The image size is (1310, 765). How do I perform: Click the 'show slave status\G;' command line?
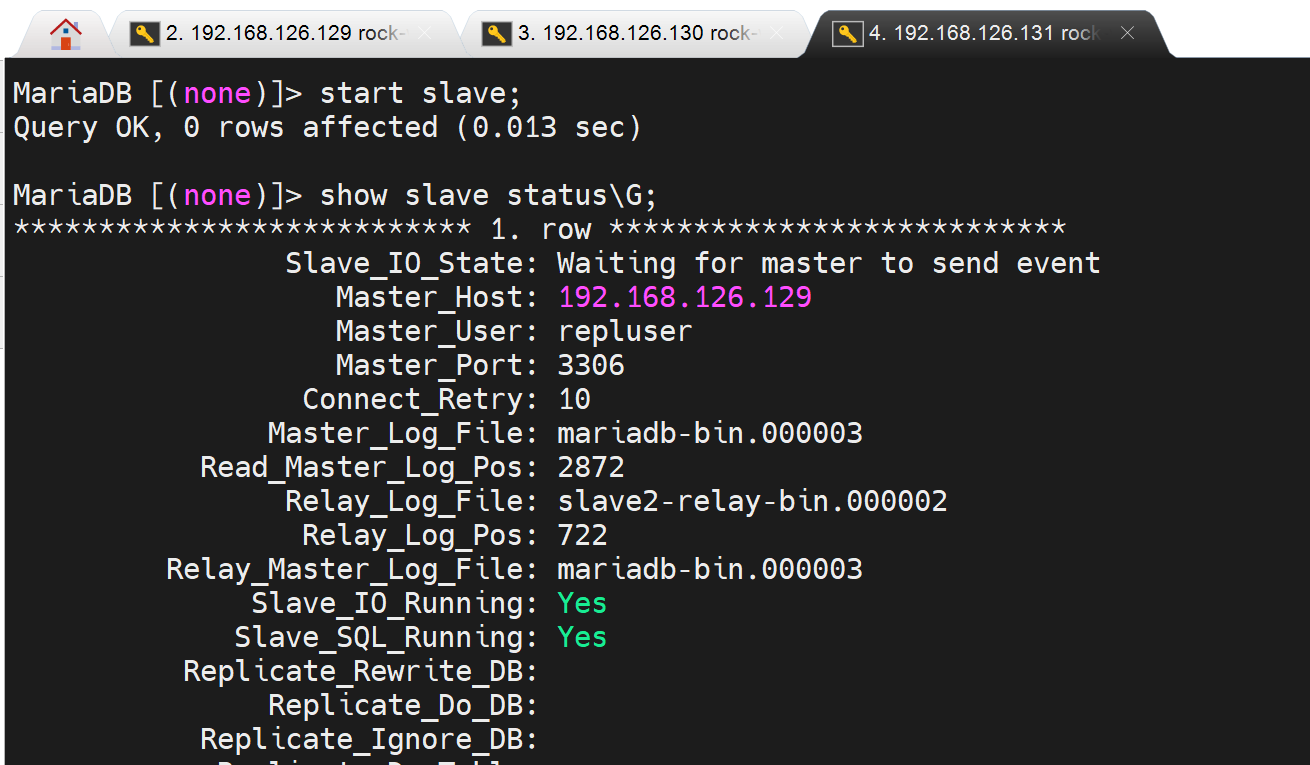[x=487, y=196]
